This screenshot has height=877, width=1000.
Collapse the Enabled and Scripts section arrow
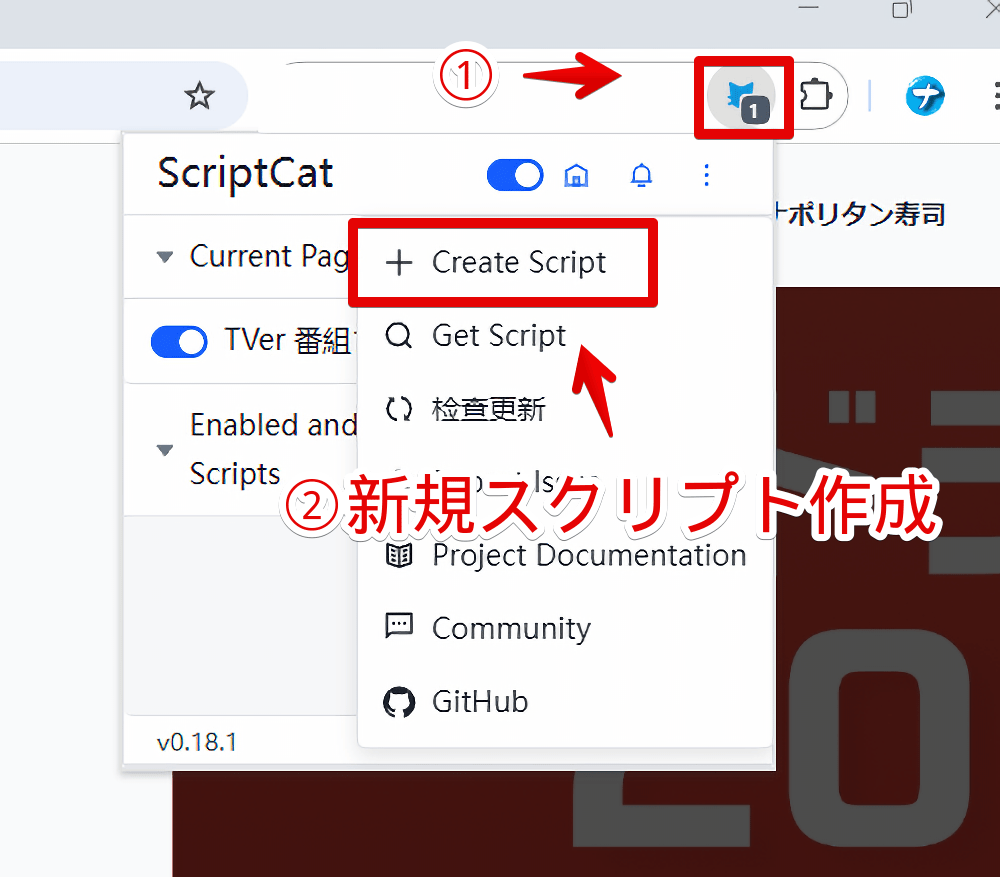point(165,450)
